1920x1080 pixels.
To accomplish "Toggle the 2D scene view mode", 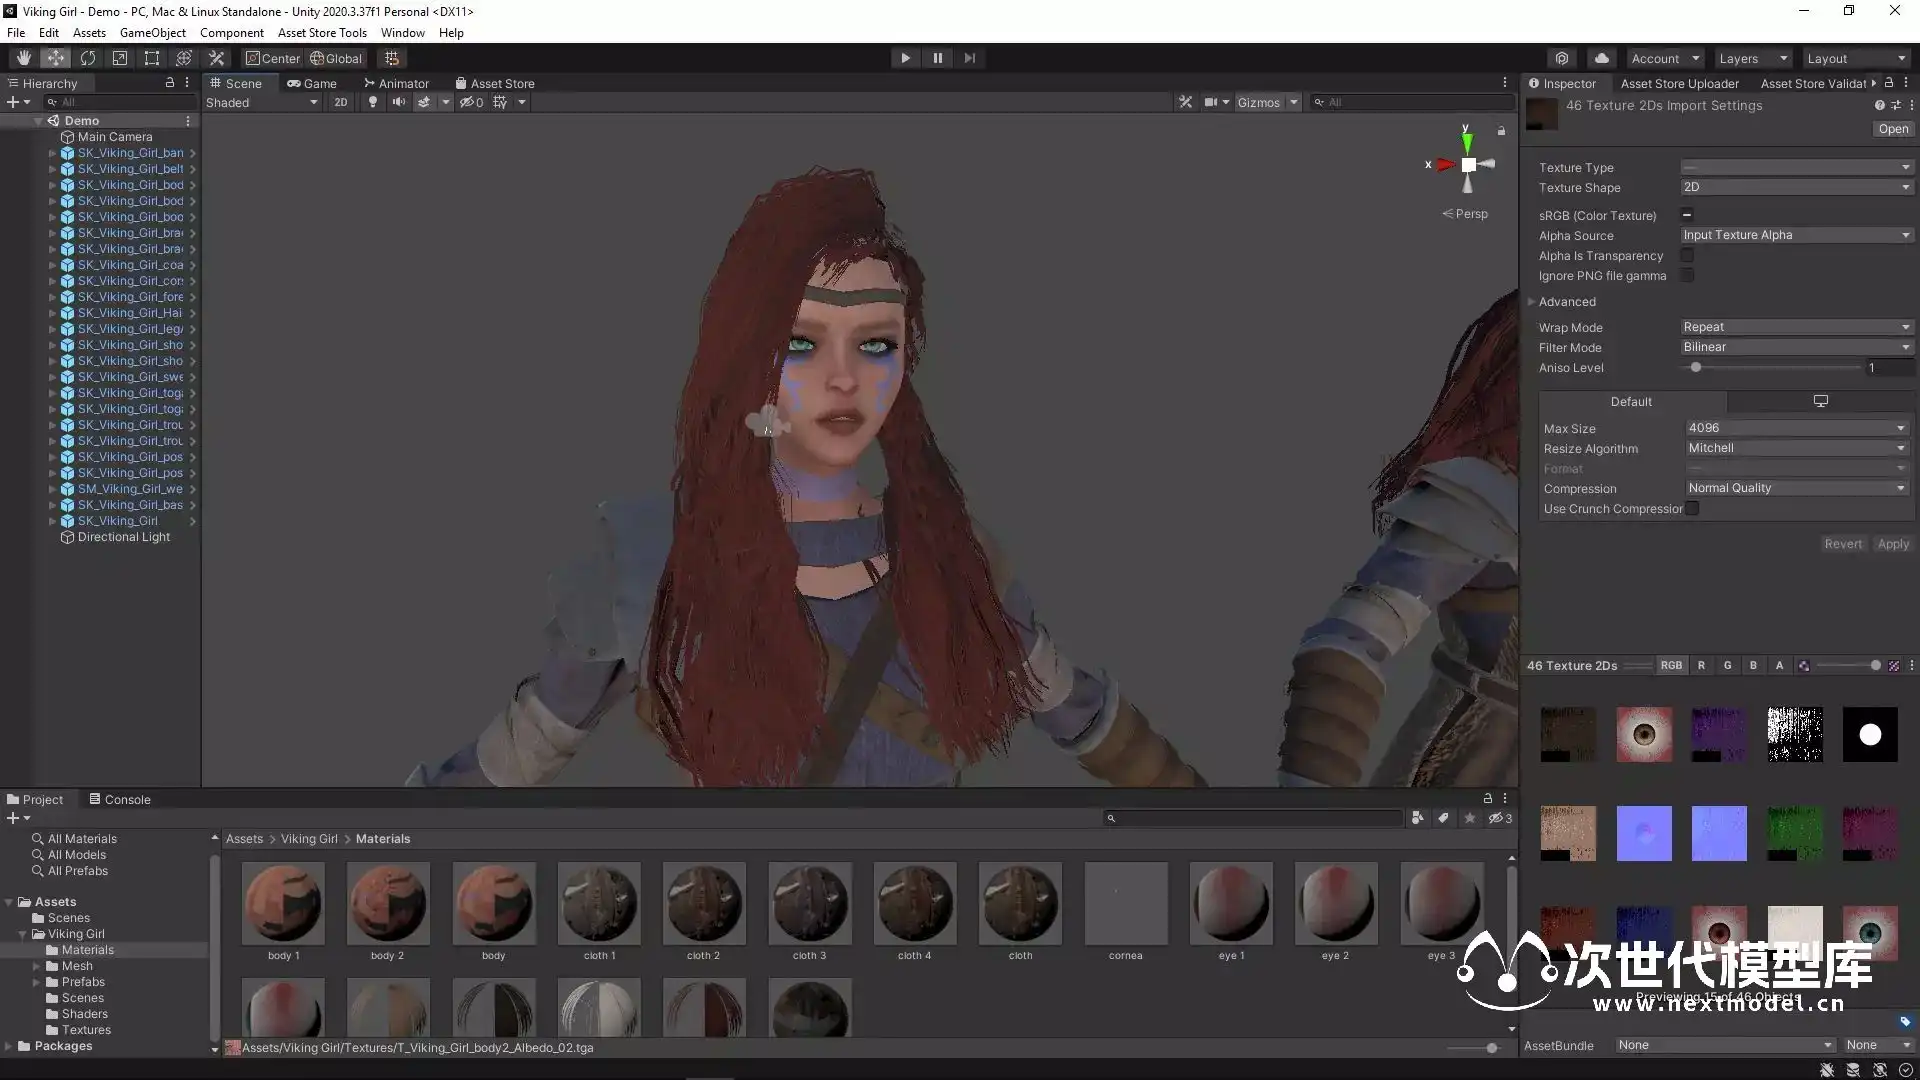I will click(x=340, y=102).
